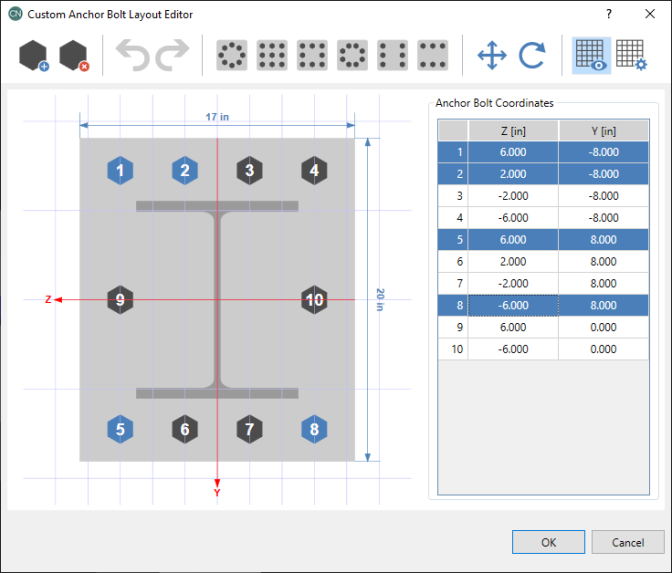Click the add anchor bolt icon
The height and width of the screenshot is (573, 672).
click(35, 56)
